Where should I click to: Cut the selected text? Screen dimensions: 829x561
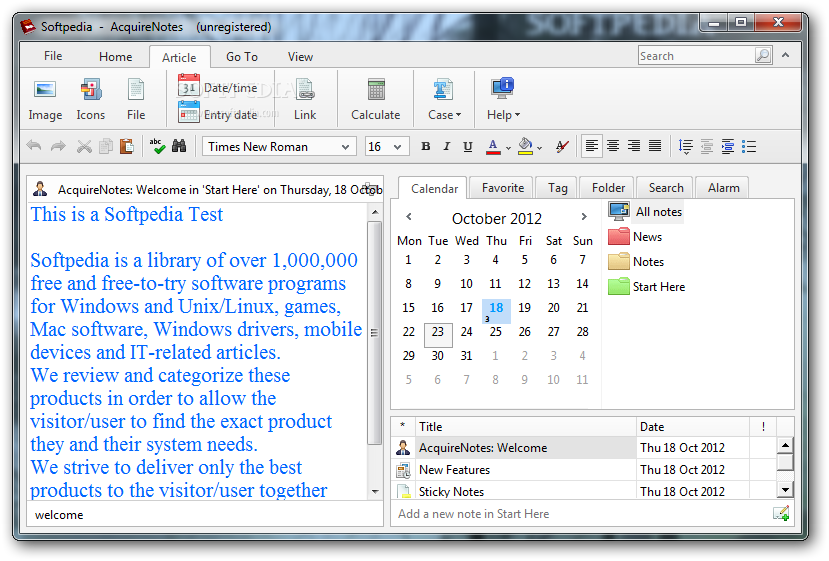[x=84, y=146]
